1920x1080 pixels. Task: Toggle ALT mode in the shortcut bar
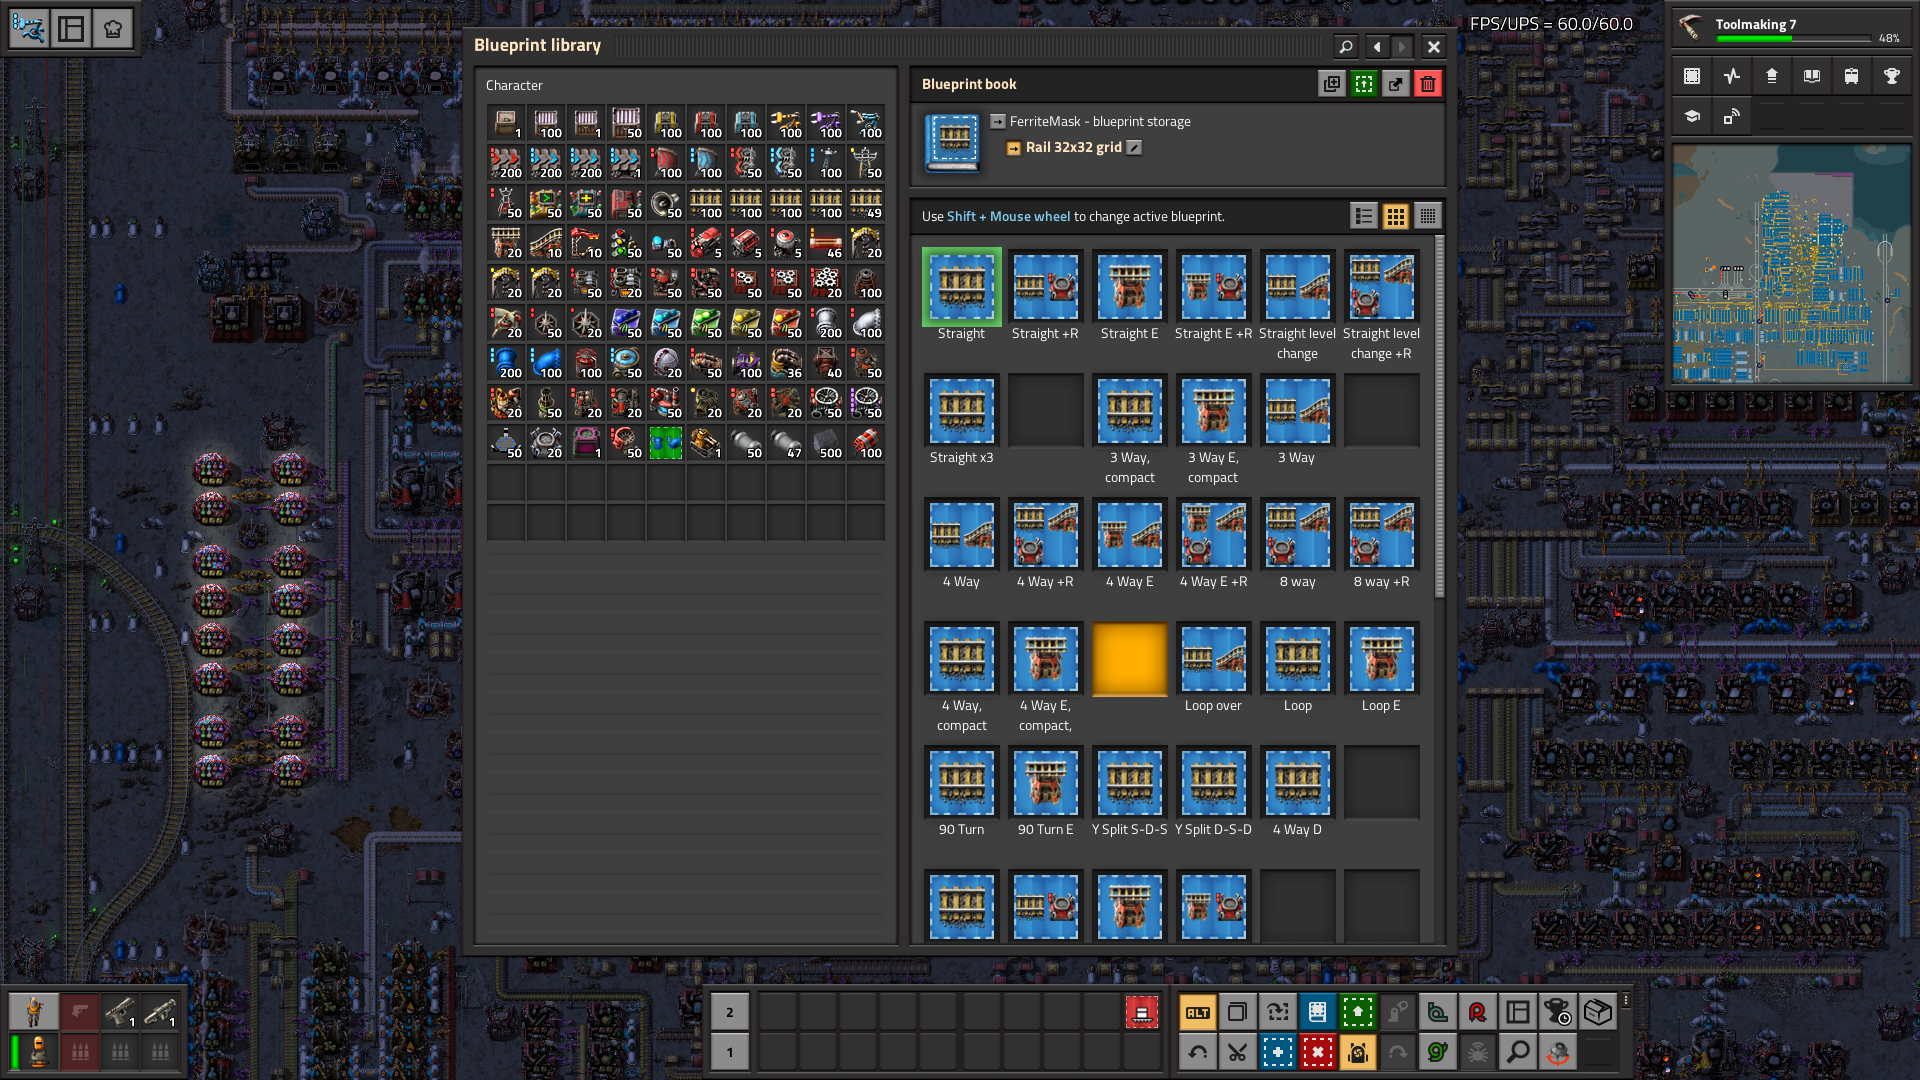(x=1198, y=1012)
